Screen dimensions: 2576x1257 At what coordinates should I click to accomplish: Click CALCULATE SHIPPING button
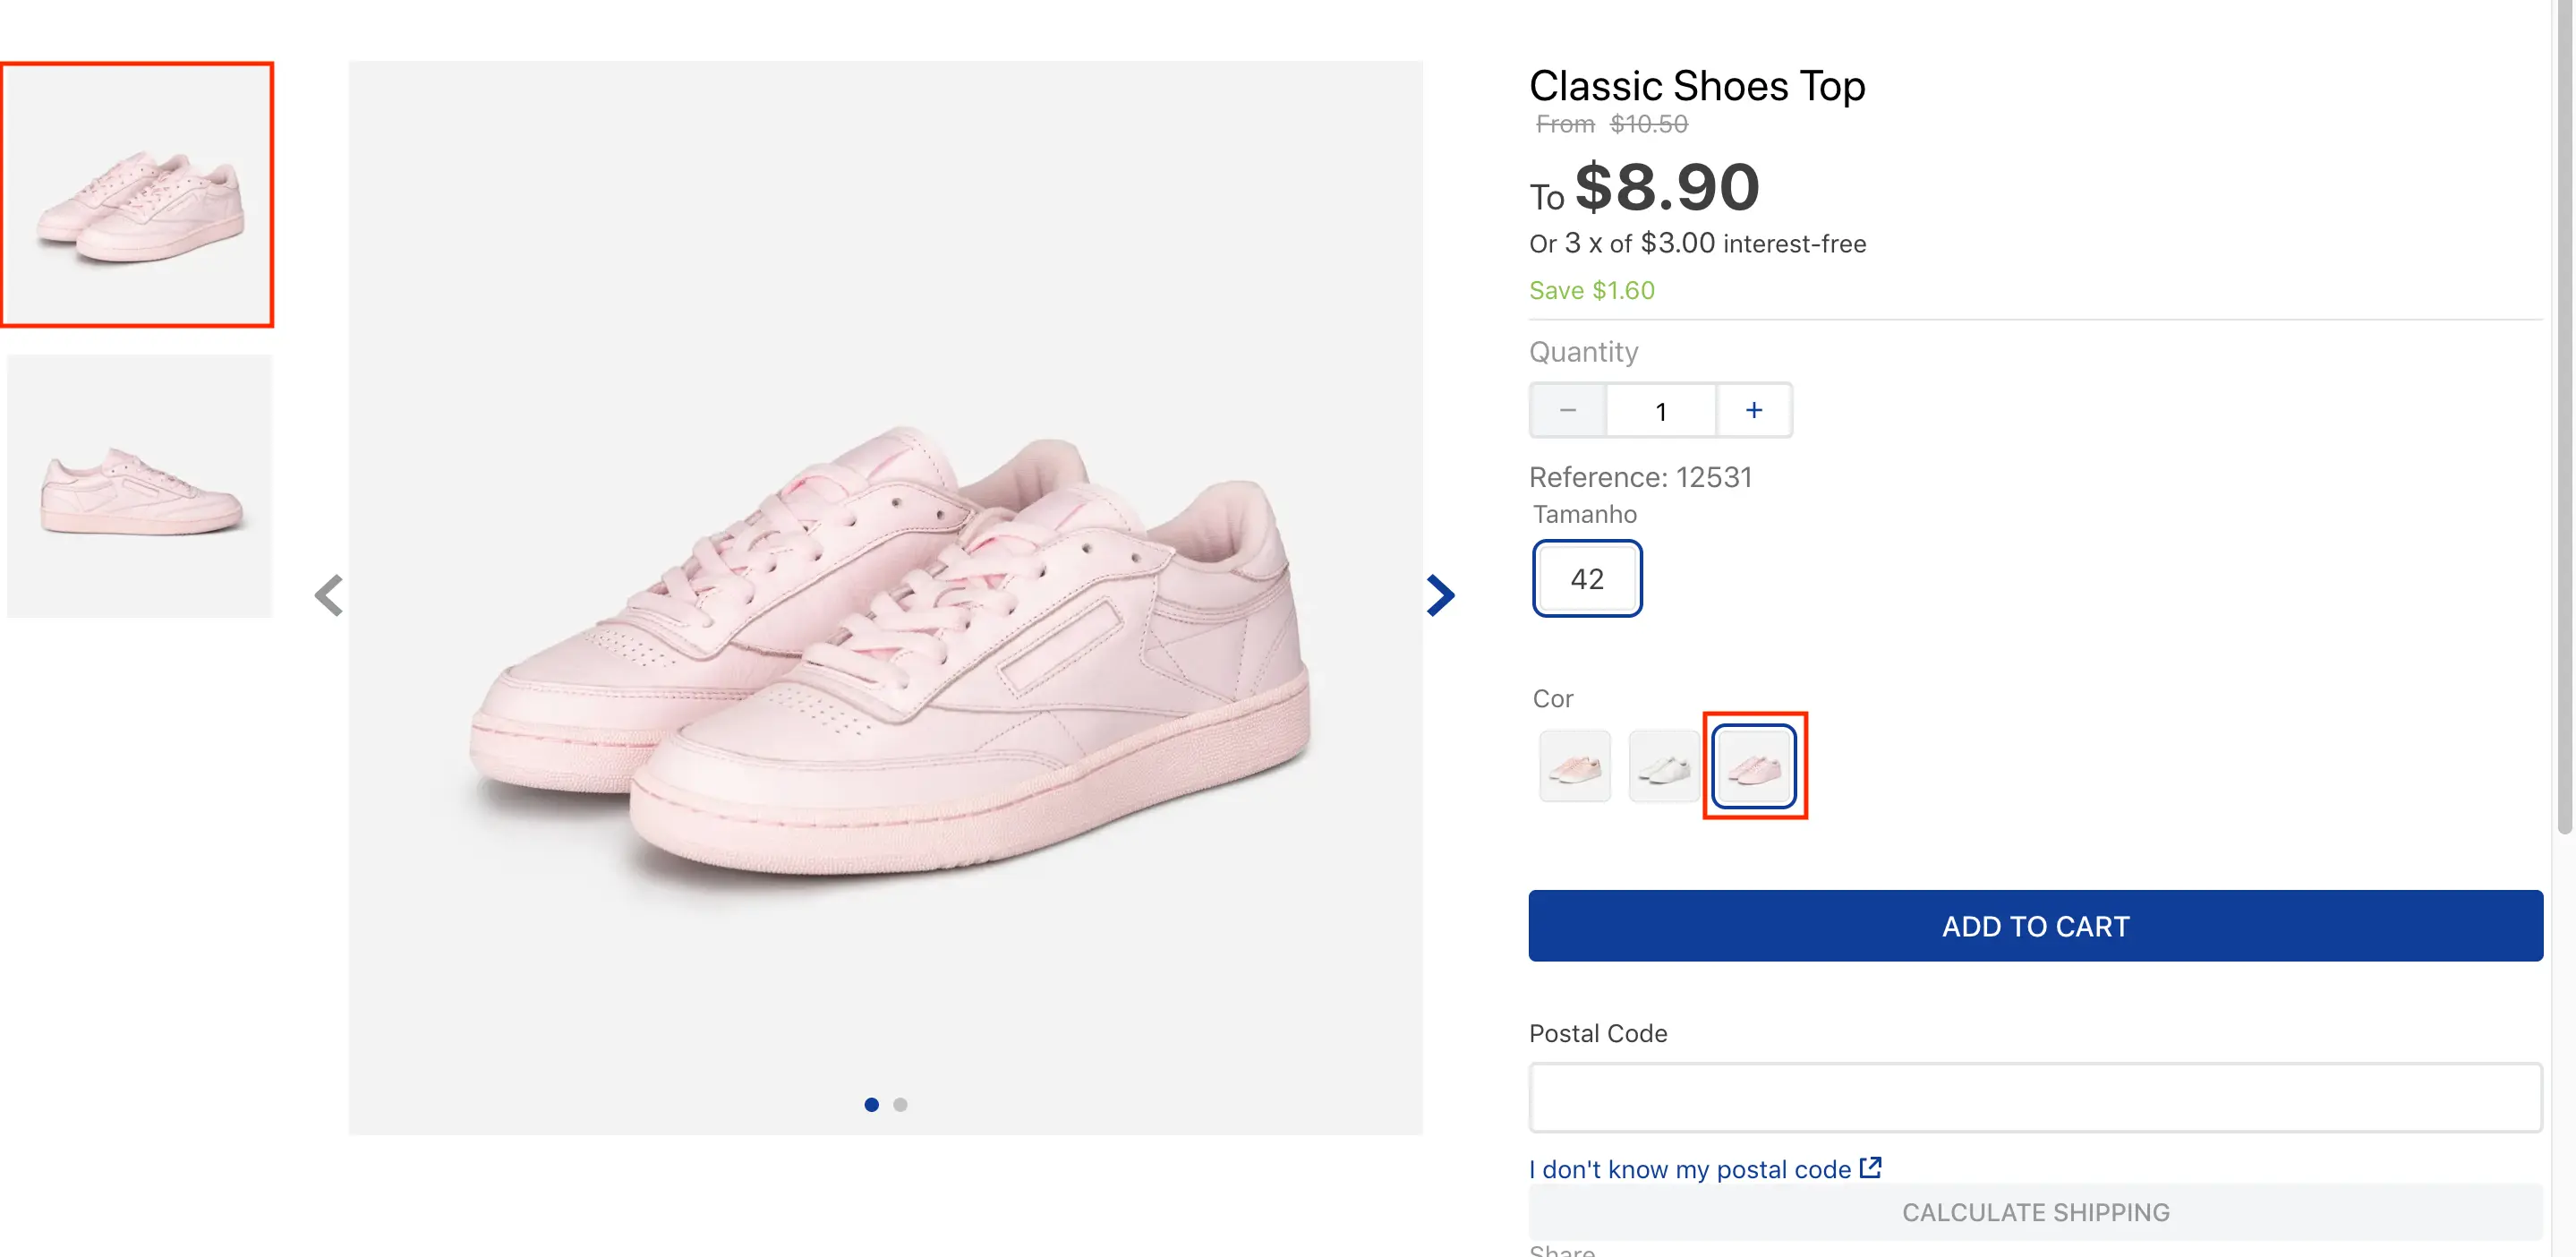(x=2035, y=1212)
